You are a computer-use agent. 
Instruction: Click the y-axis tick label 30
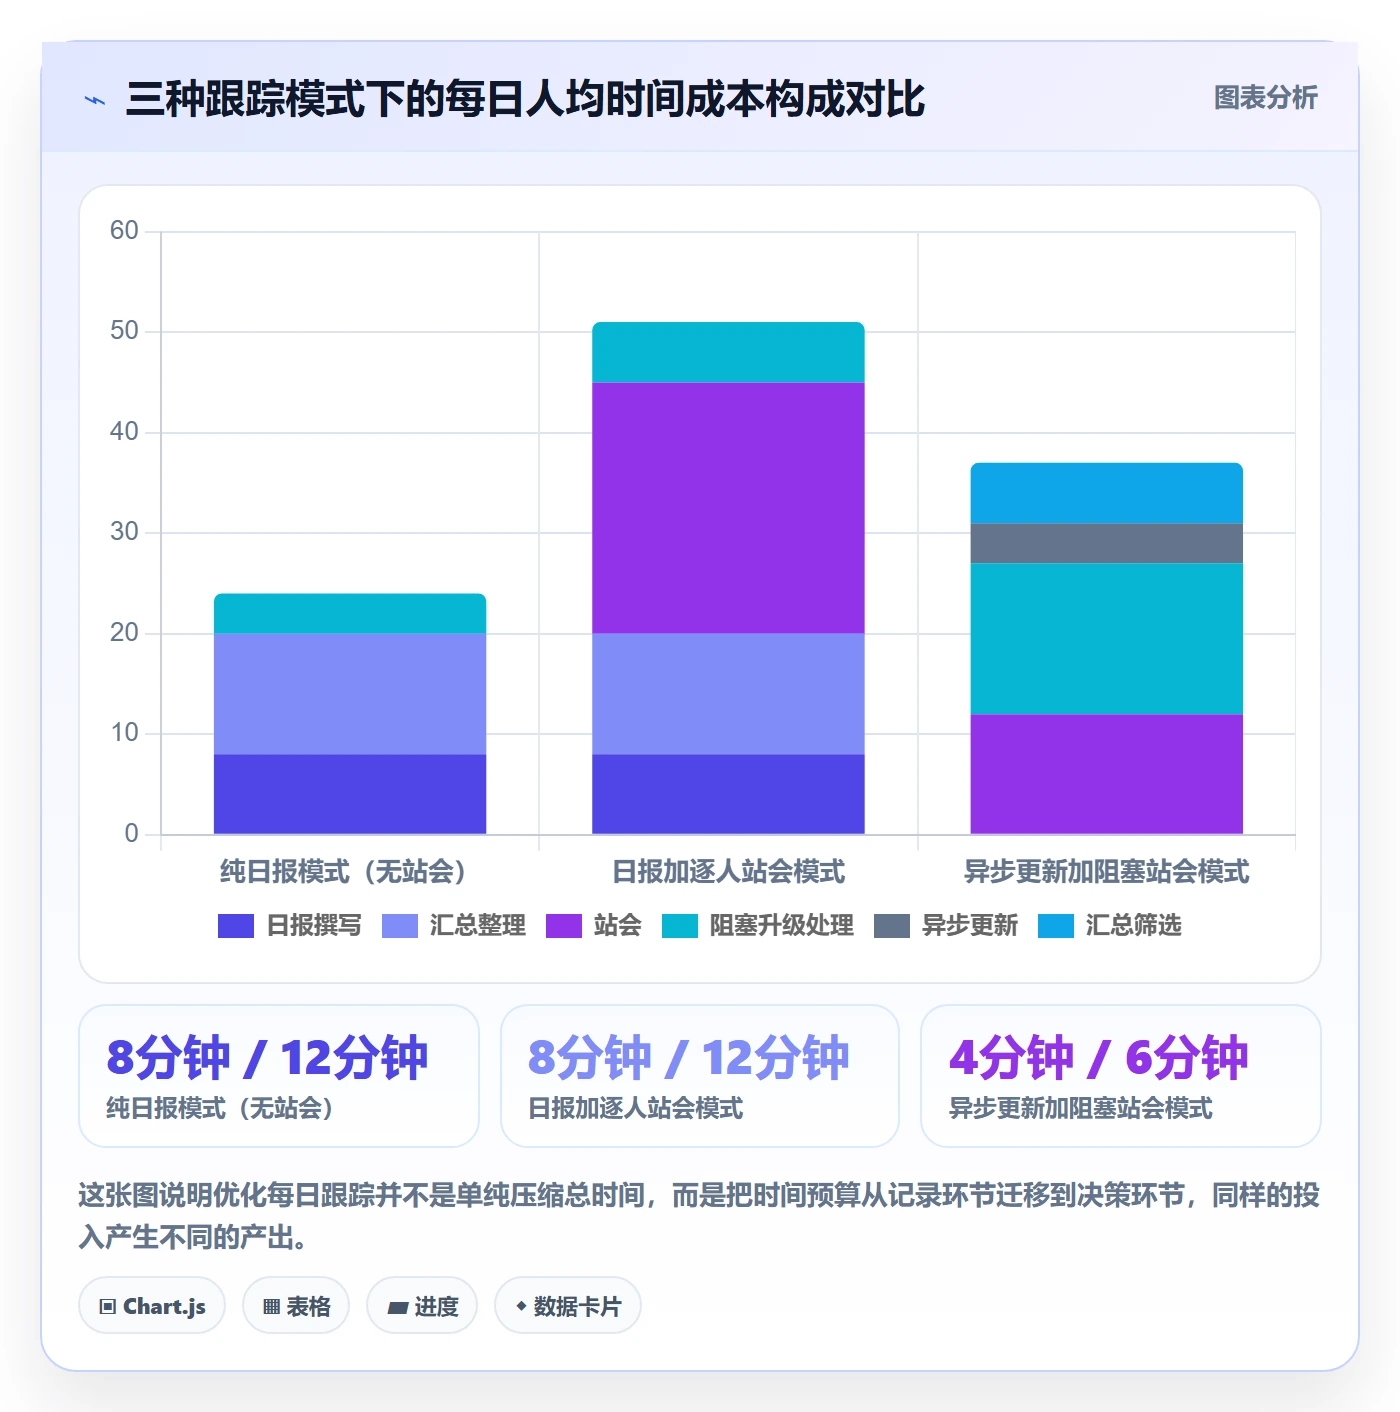(x=125, y=532)
